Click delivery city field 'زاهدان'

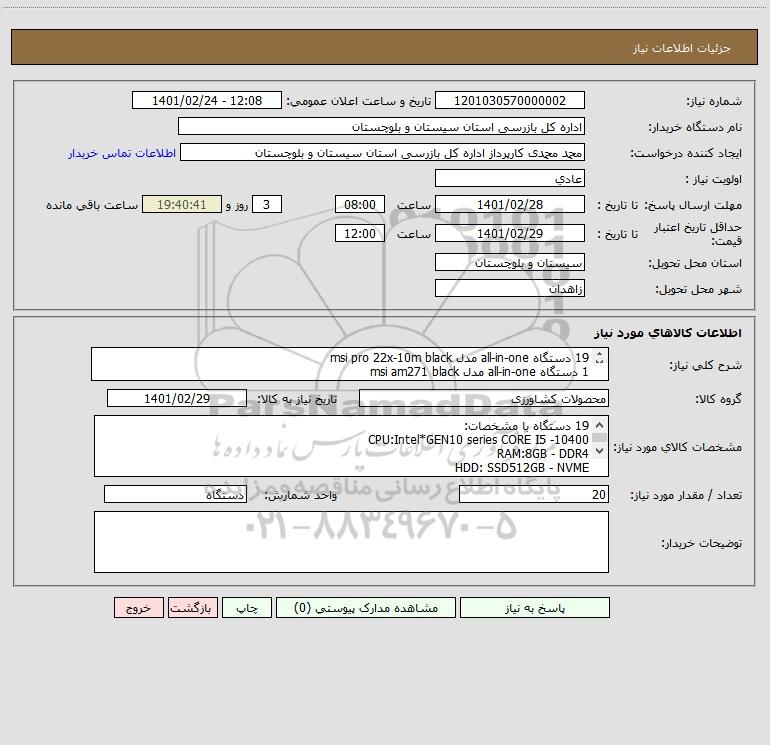[x=510, y=288]
